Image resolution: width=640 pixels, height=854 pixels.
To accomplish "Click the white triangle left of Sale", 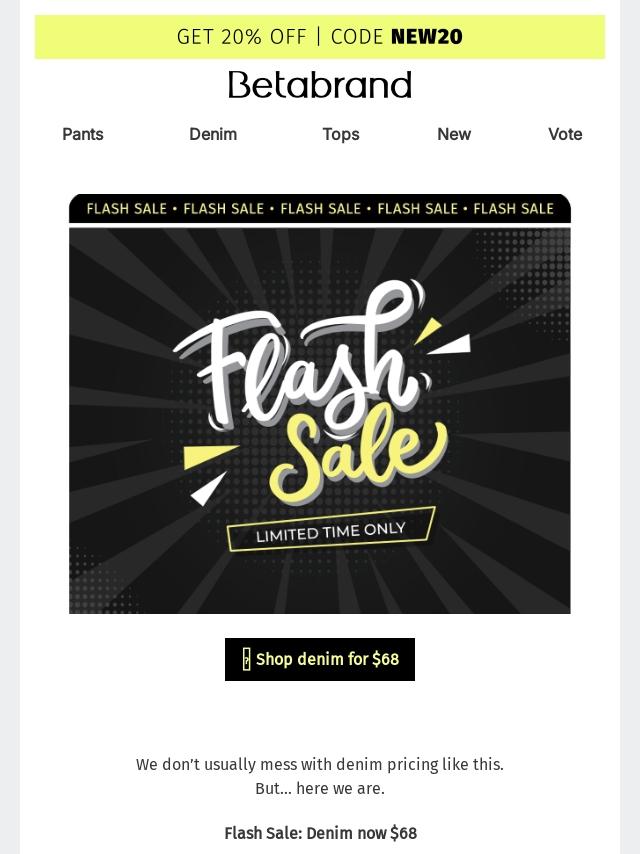I will [x=208, y=489].
